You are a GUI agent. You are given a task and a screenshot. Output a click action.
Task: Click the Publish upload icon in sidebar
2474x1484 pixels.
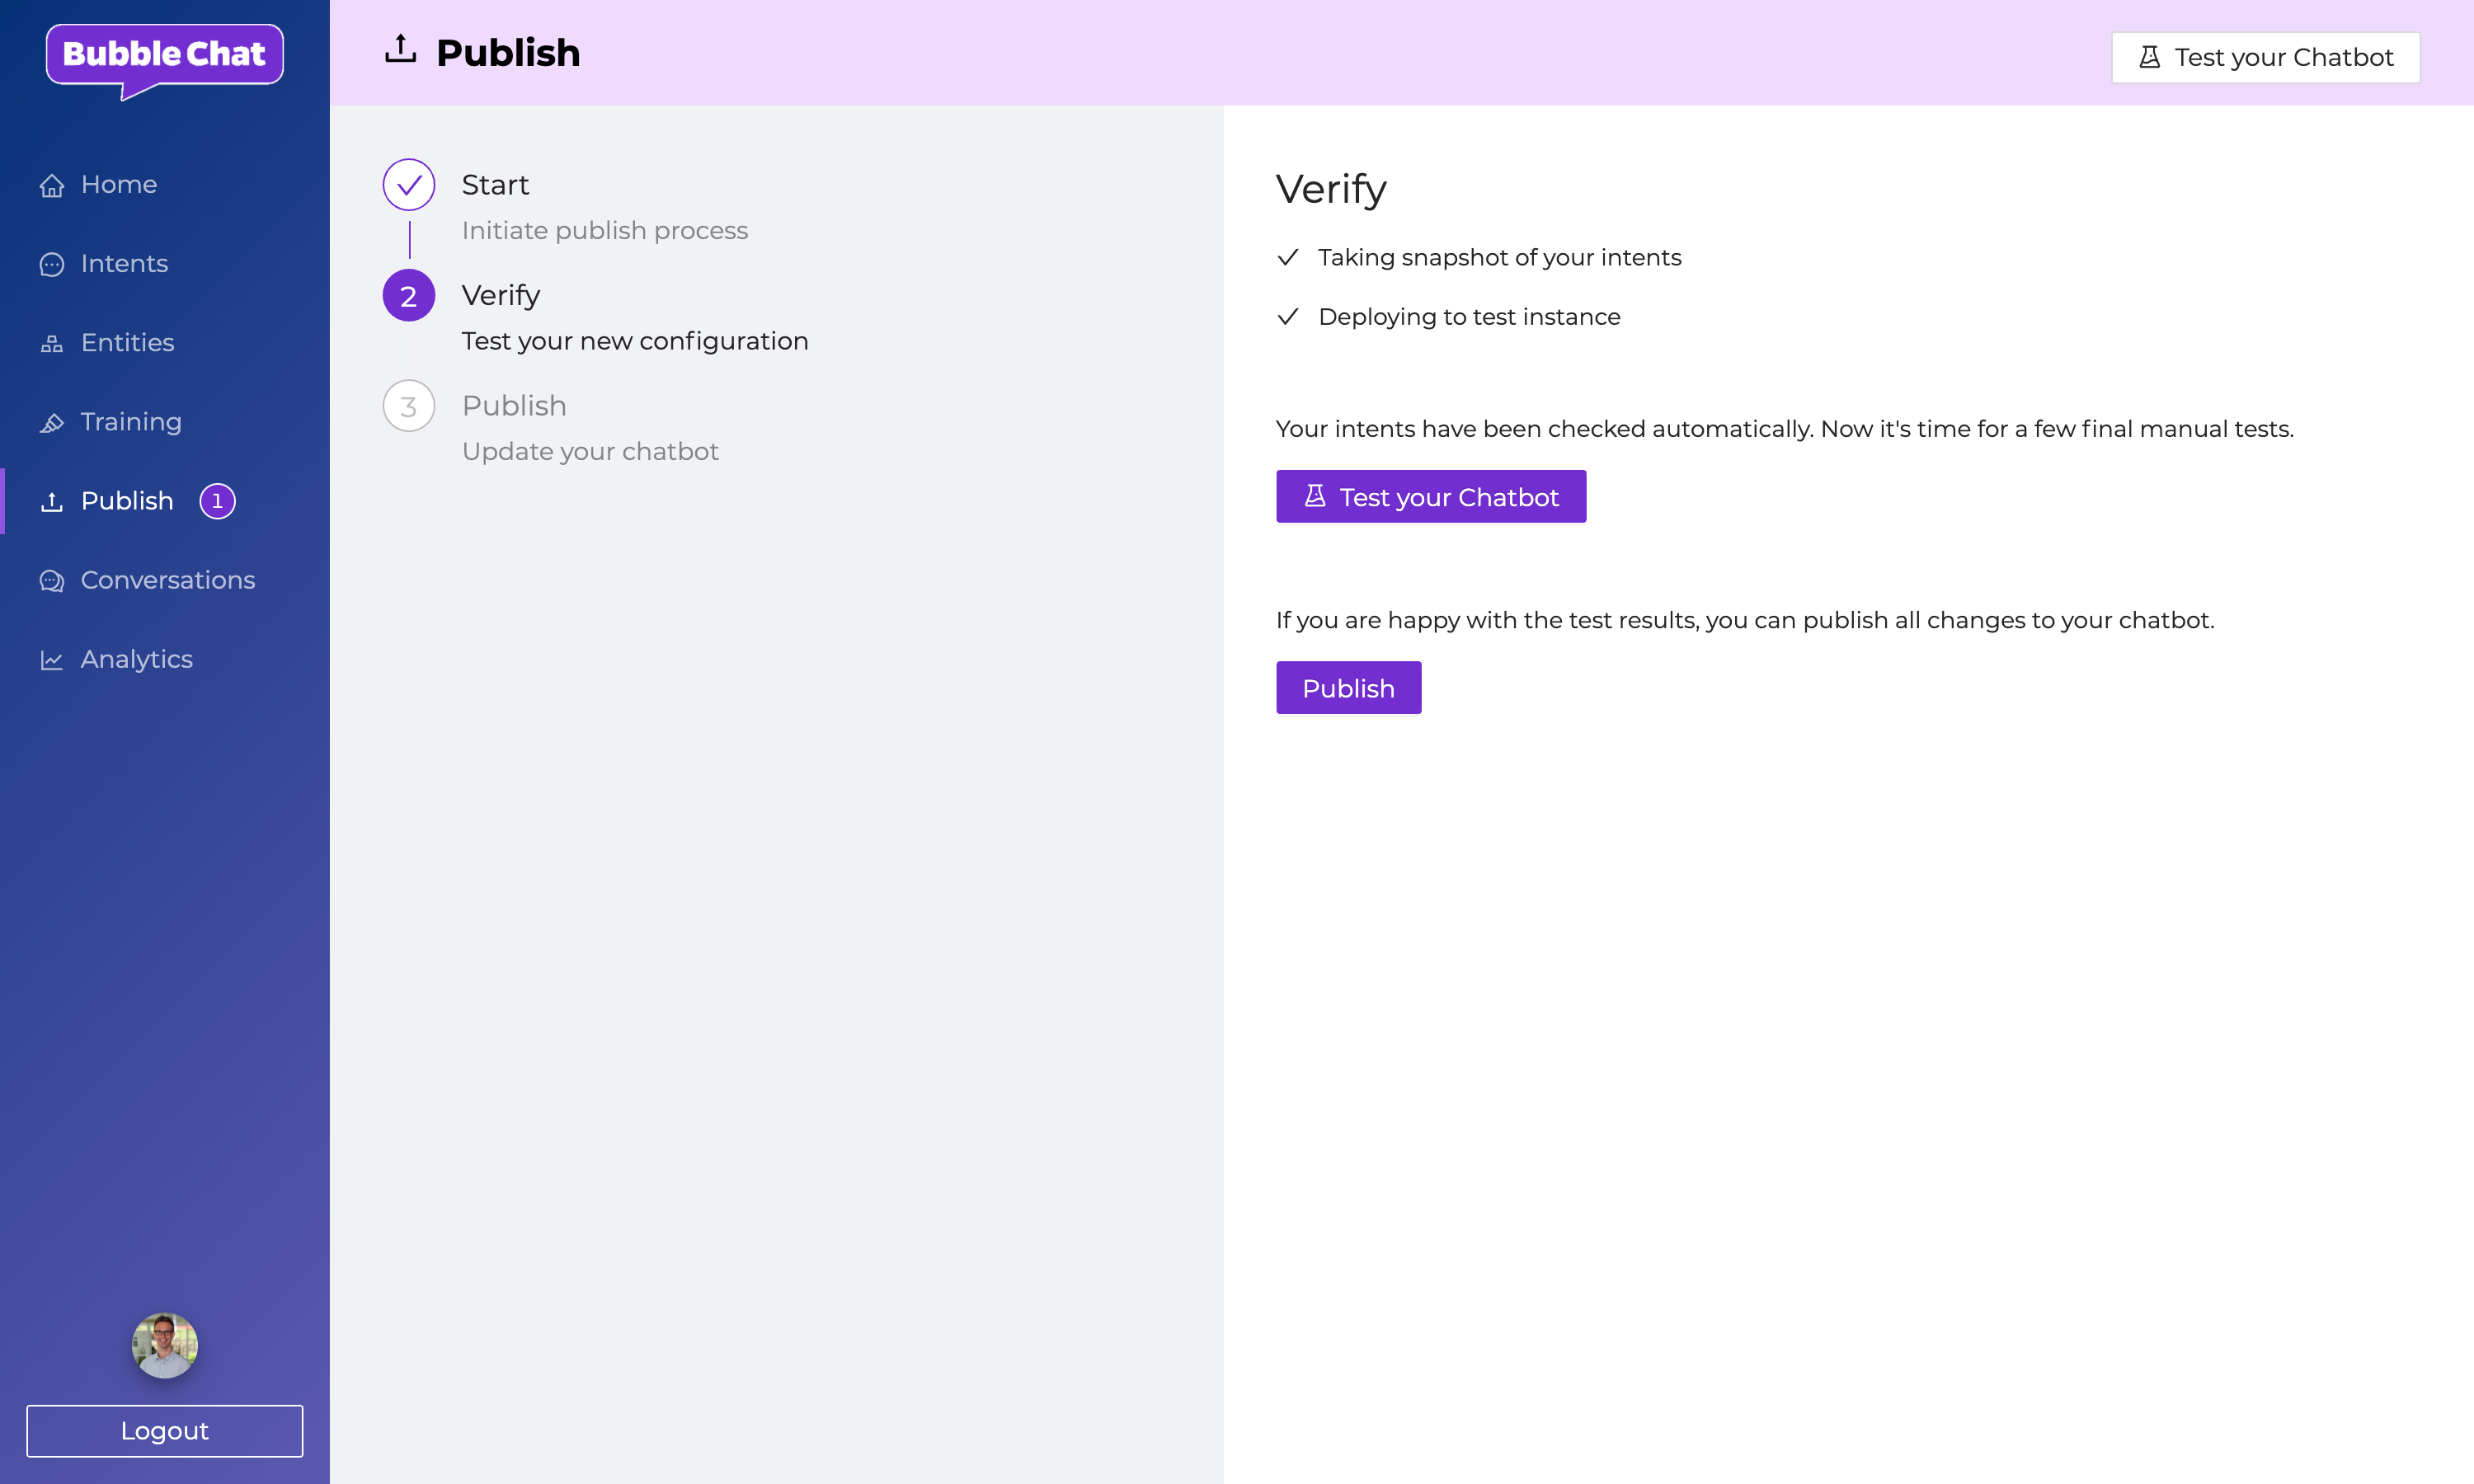(52, 502)
